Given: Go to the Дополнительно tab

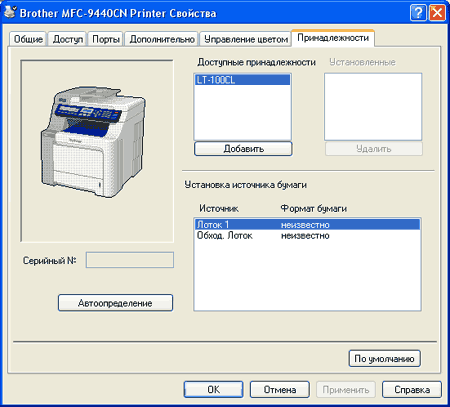Looking at the screenshot, I should [x=162, y=39].
